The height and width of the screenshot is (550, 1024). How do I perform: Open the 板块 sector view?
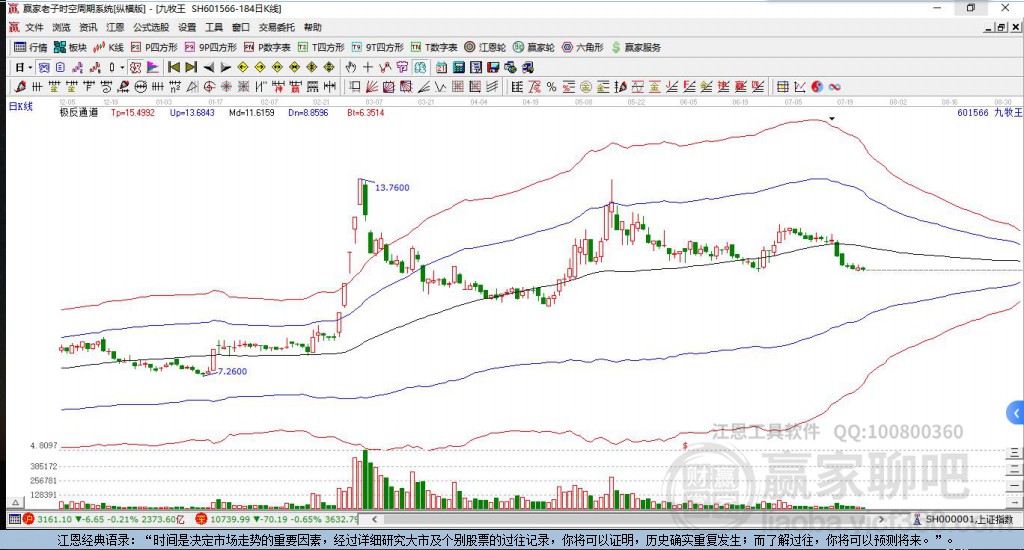(70, 47)
